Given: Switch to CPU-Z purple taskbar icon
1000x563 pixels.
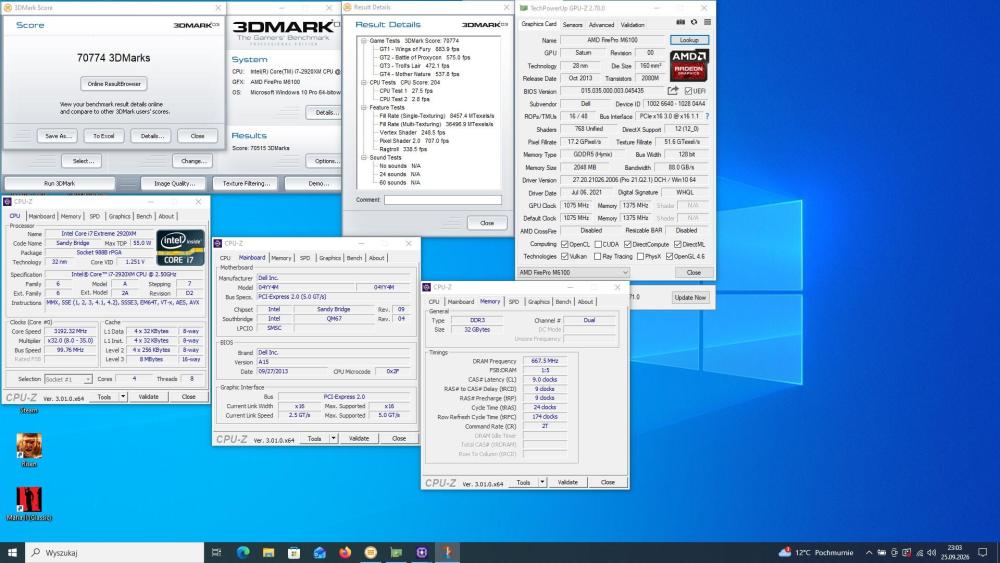Looking at the screenshot, I should click(422, 552).
